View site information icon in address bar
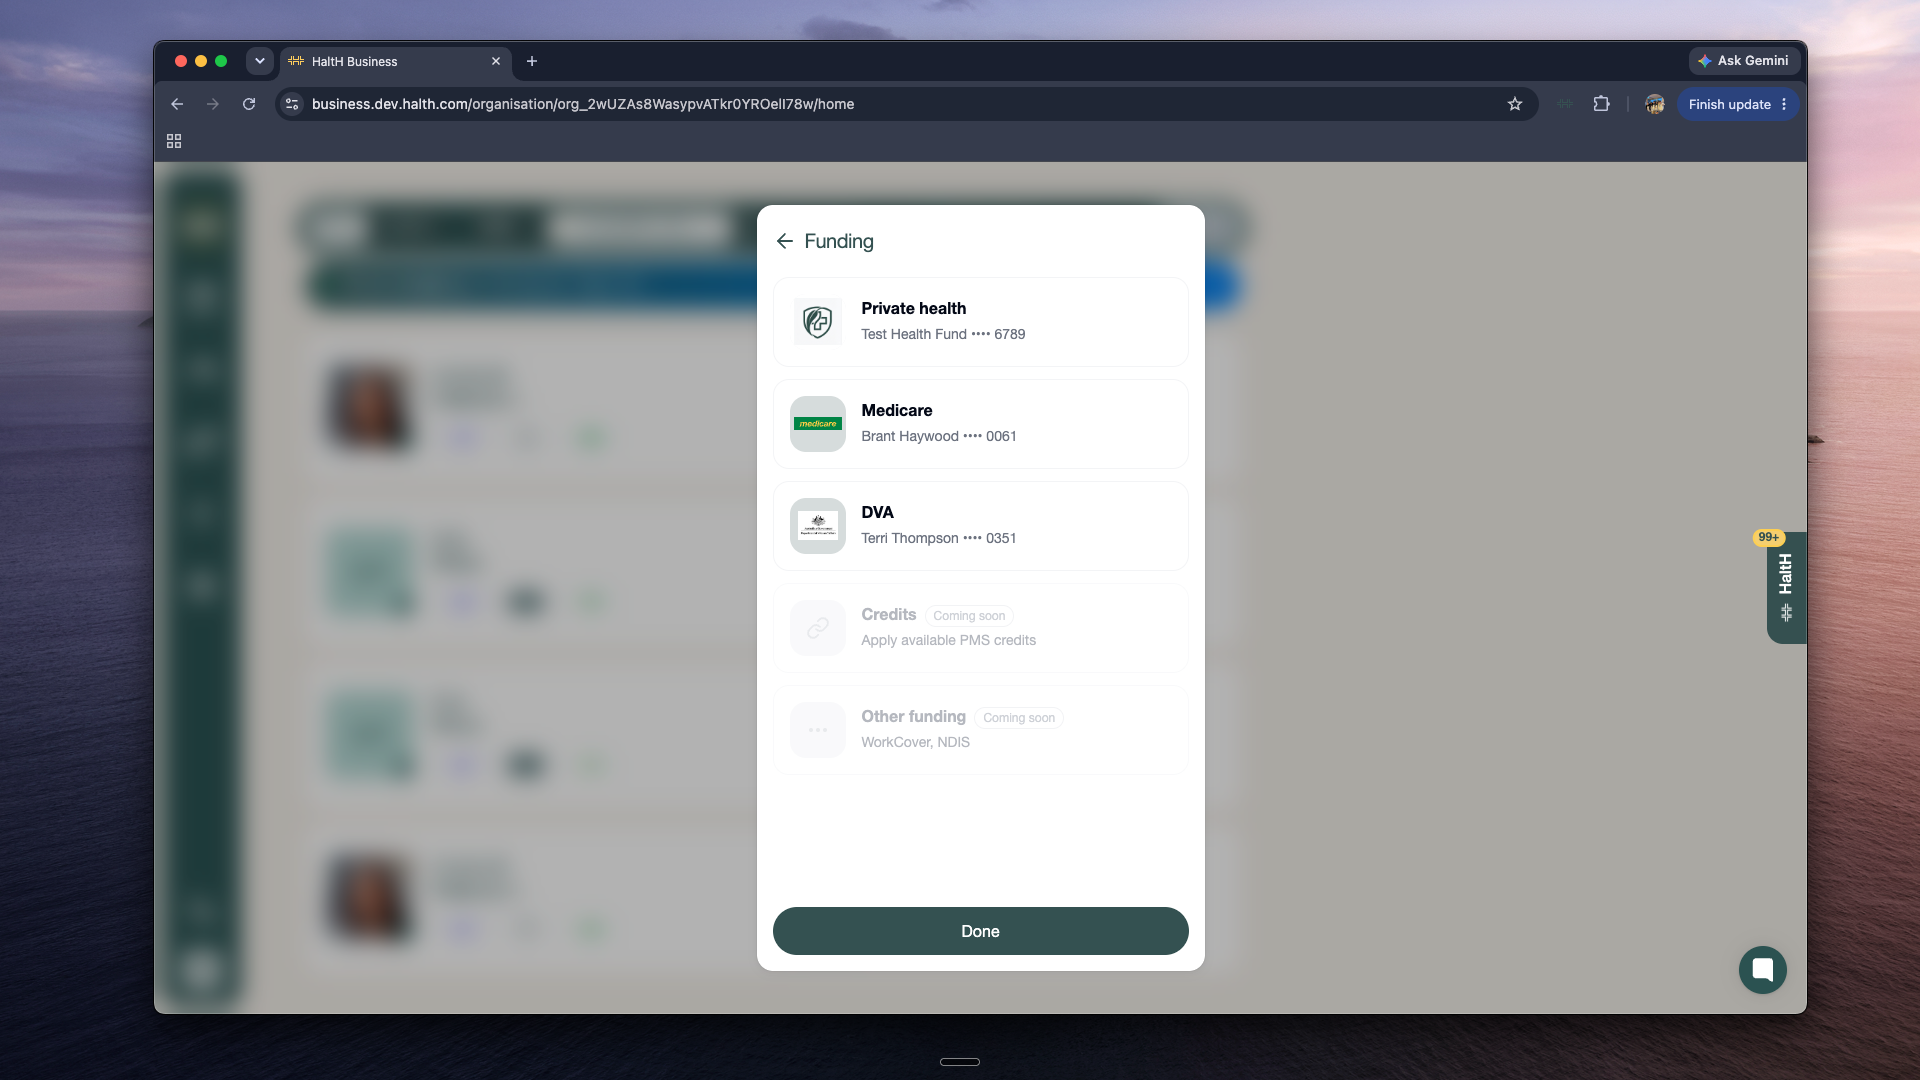This screenshot has width=1920, height=1080. [292, 104]
